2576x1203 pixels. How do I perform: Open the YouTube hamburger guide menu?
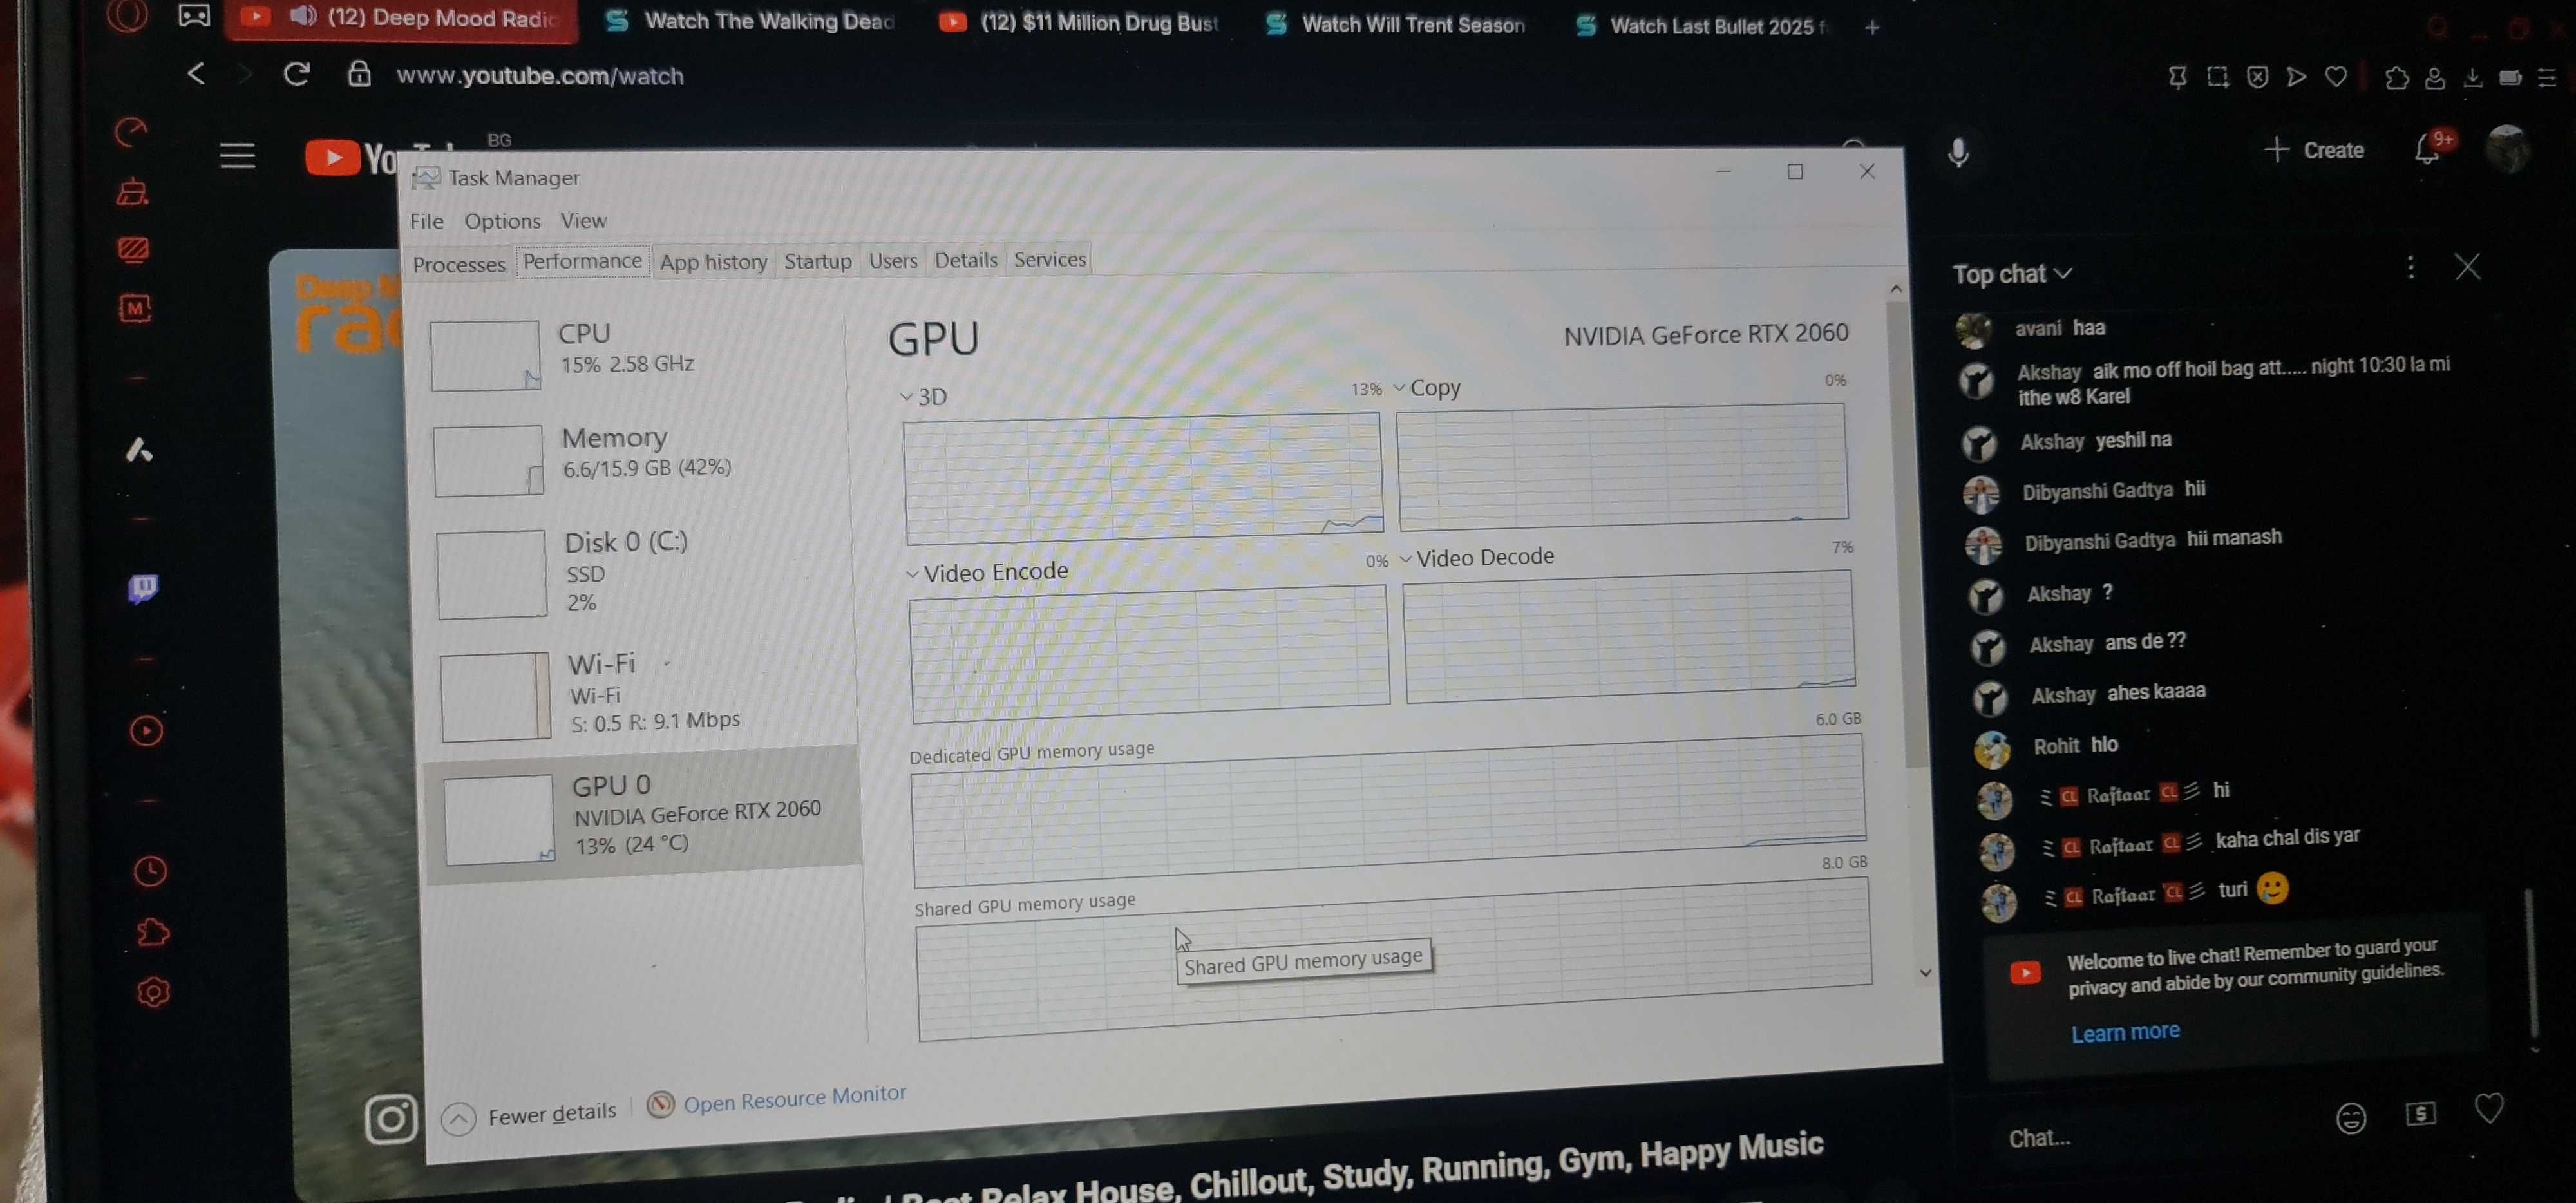tap(237, 156)
